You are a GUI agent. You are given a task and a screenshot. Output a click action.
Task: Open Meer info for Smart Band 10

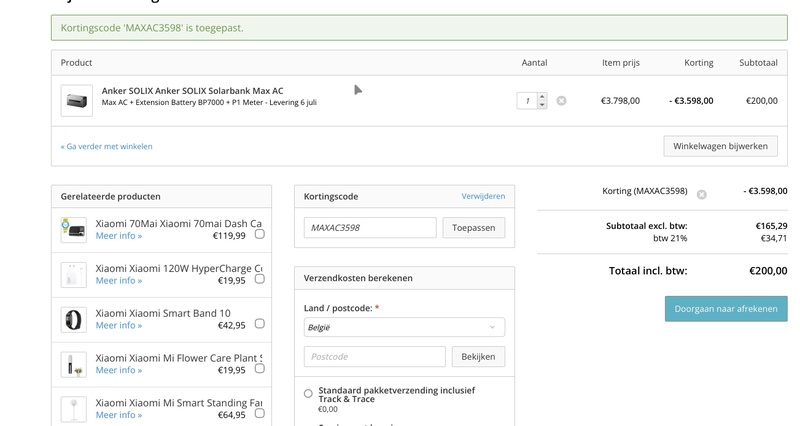pos(119,325)
